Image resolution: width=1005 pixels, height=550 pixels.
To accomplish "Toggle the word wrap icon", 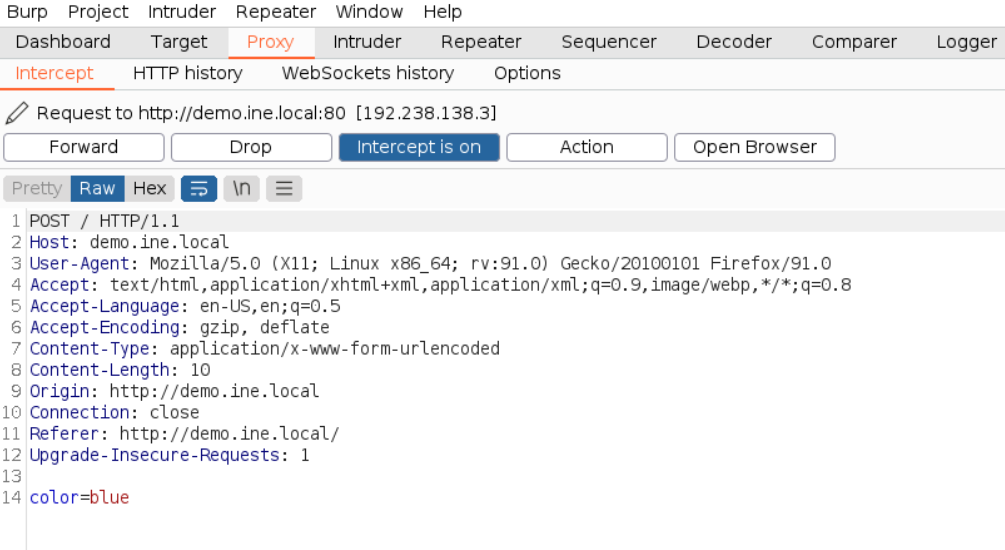I will click(x=199, y=188).
